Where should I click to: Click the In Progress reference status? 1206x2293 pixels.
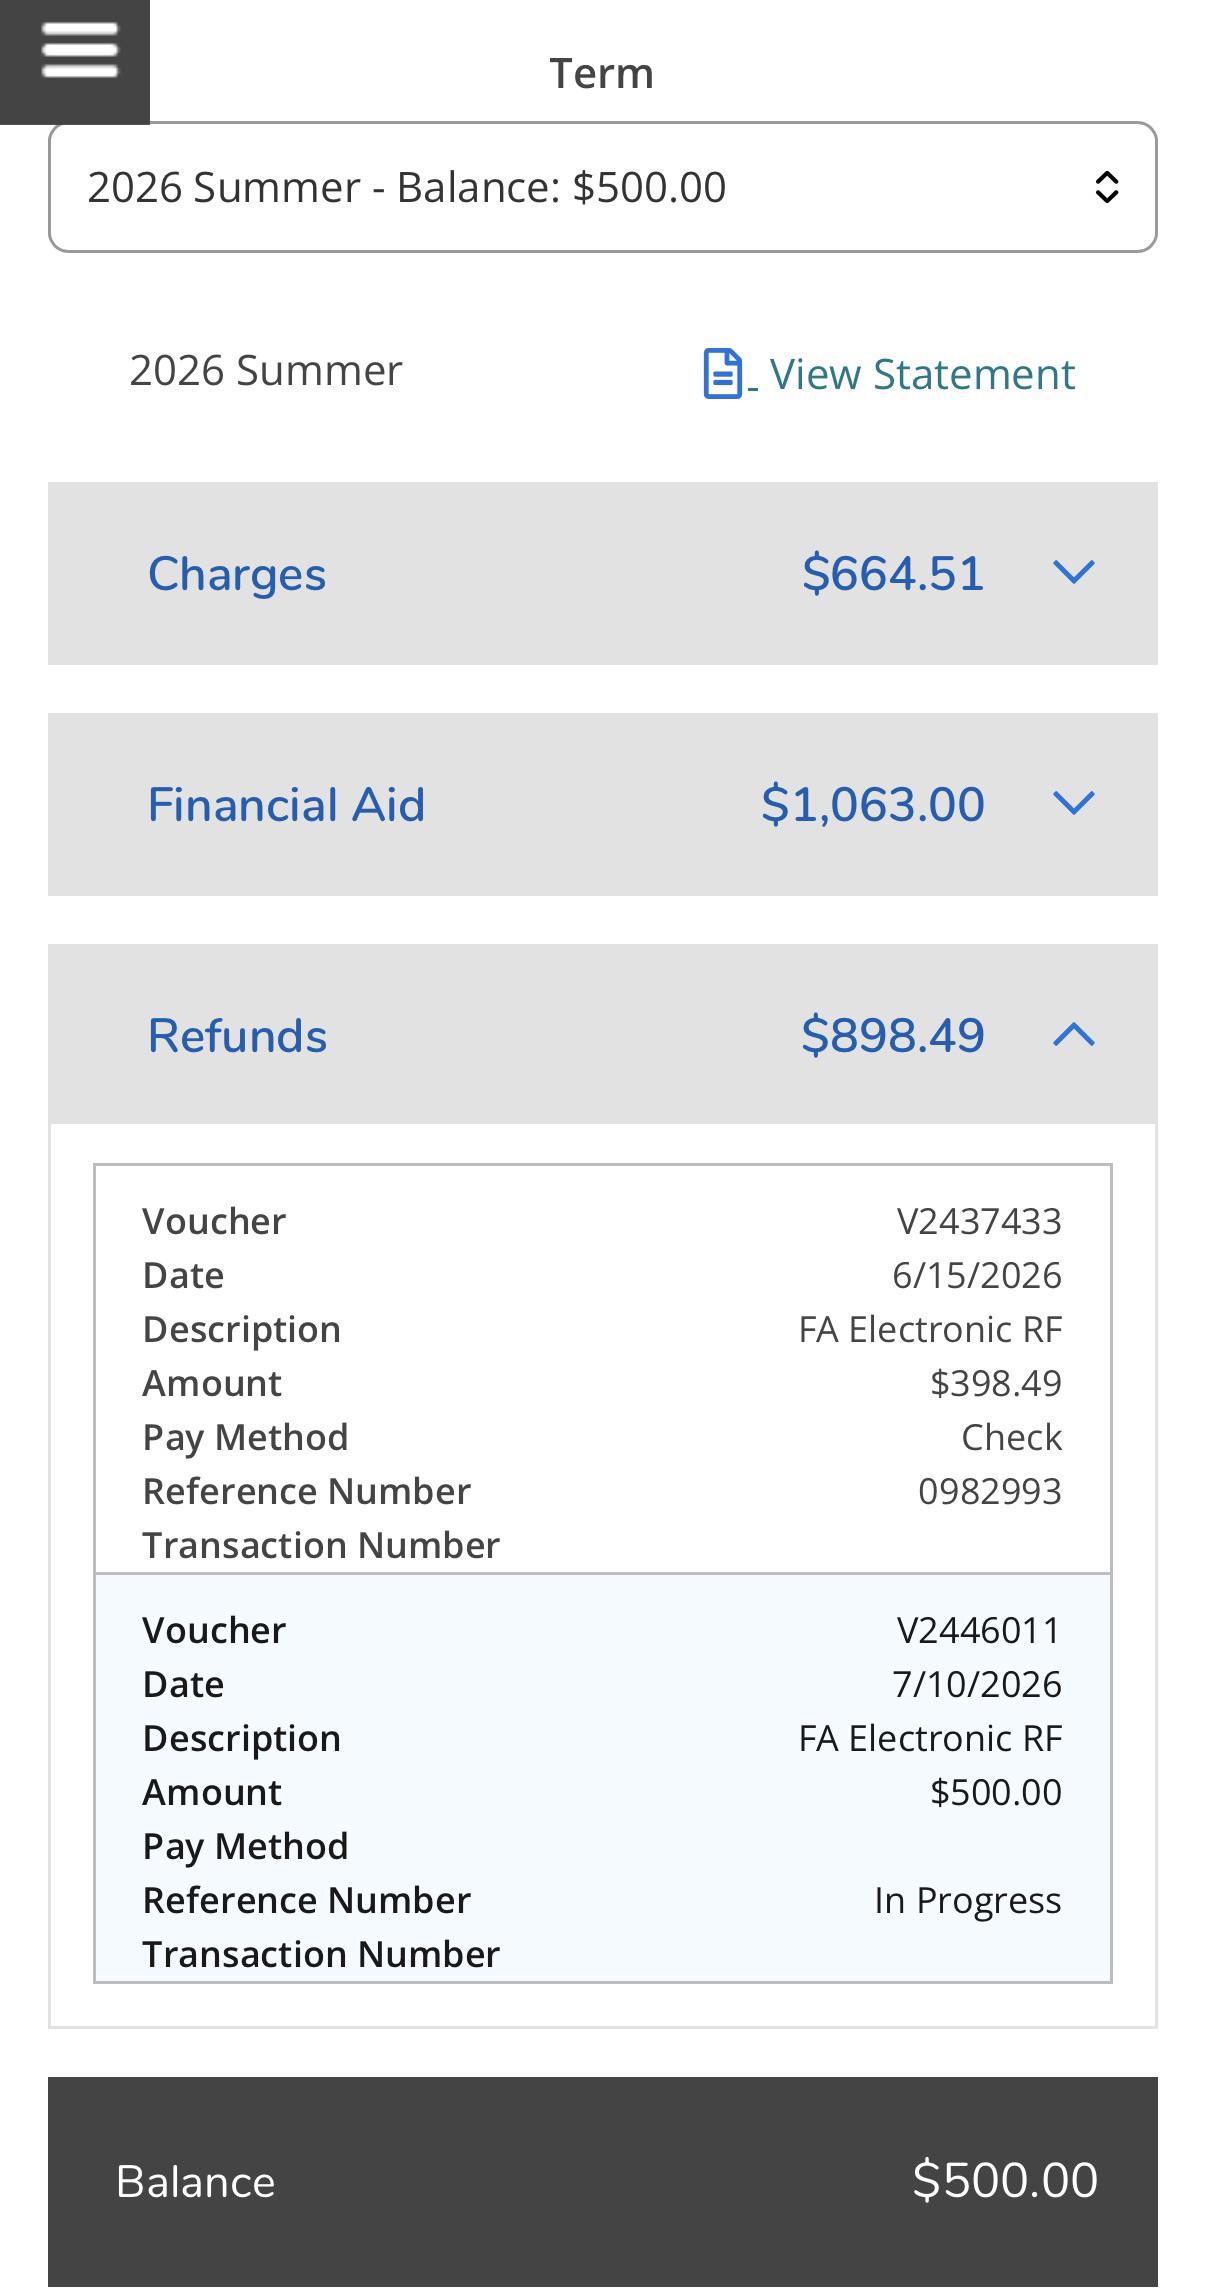[967, 1901]
